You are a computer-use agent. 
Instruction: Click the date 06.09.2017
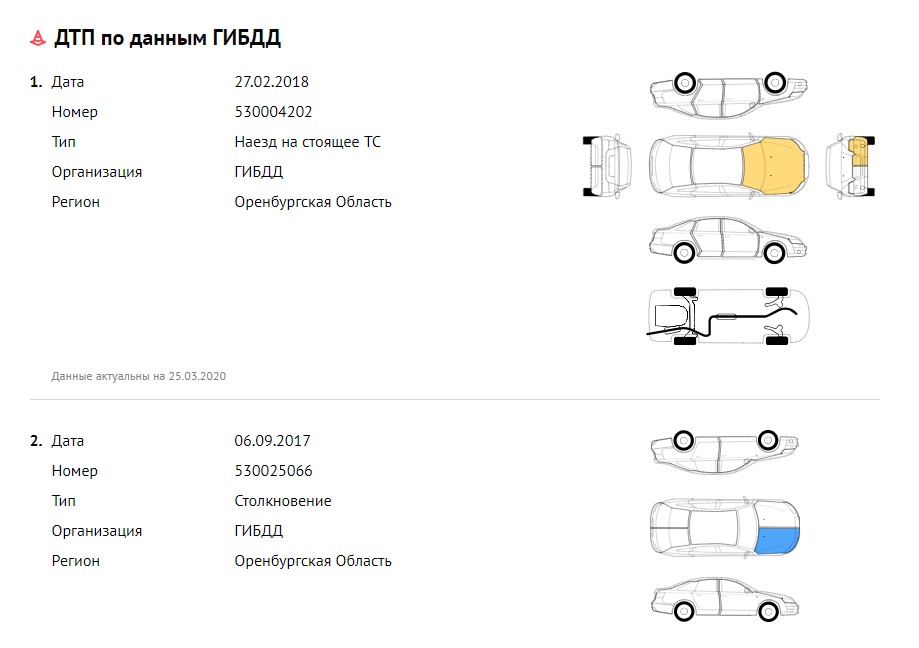tap(273, 441)
